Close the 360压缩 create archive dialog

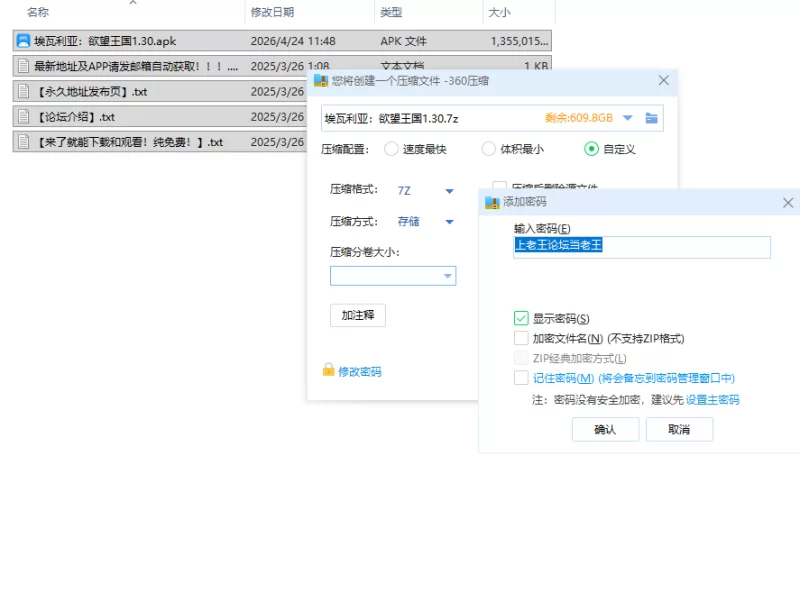click(x=663, y=81)
